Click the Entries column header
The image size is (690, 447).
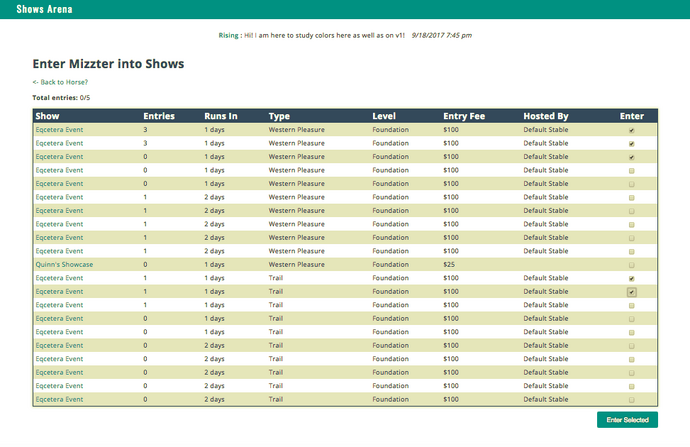pyautogui.click(x=159, y=116)
